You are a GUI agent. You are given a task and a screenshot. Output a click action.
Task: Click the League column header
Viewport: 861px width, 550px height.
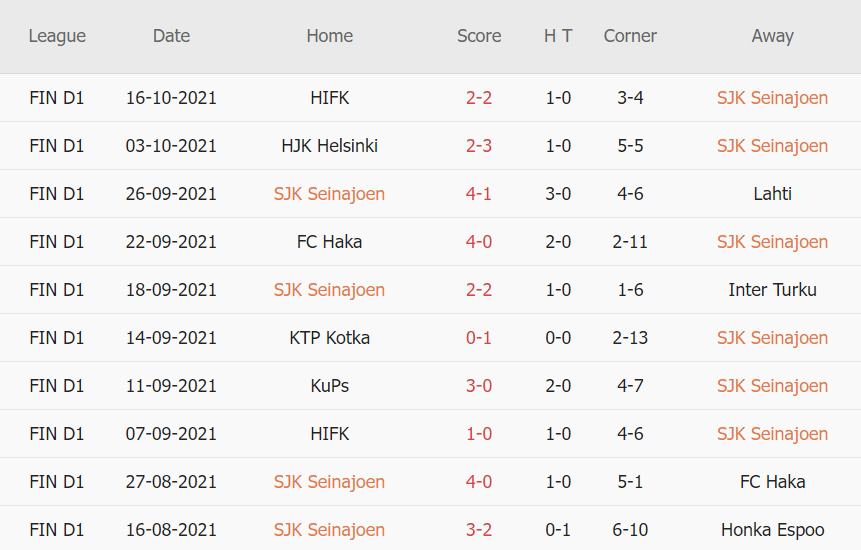pyautogui.click(x=57, y=36)
